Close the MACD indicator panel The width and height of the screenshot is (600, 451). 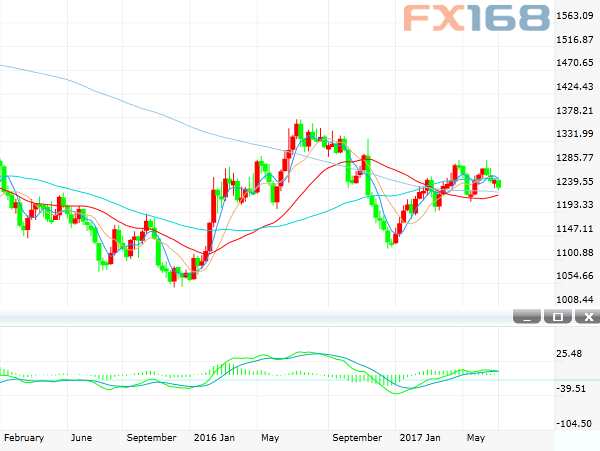[x=588, y=317]
